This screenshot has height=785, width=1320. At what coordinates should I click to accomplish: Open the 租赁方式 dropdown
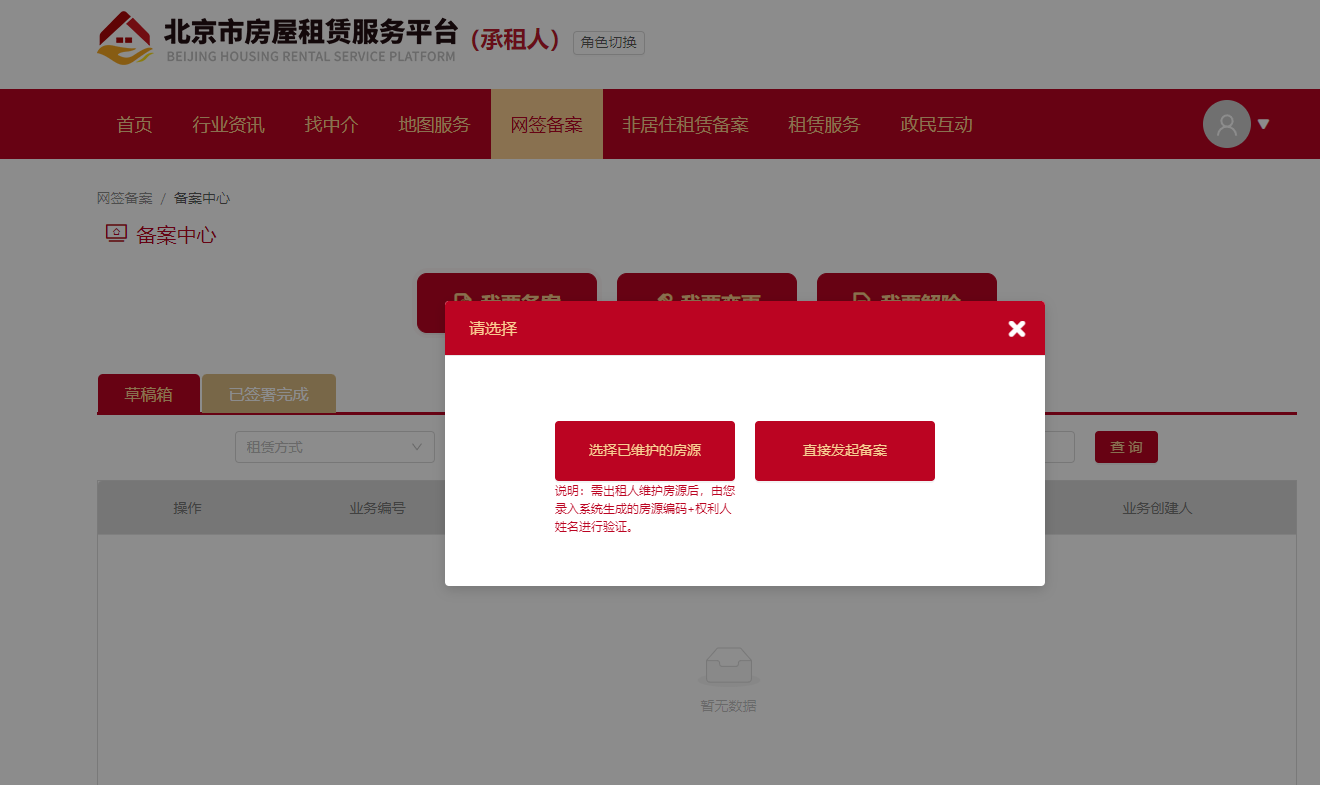pos(335,447)
